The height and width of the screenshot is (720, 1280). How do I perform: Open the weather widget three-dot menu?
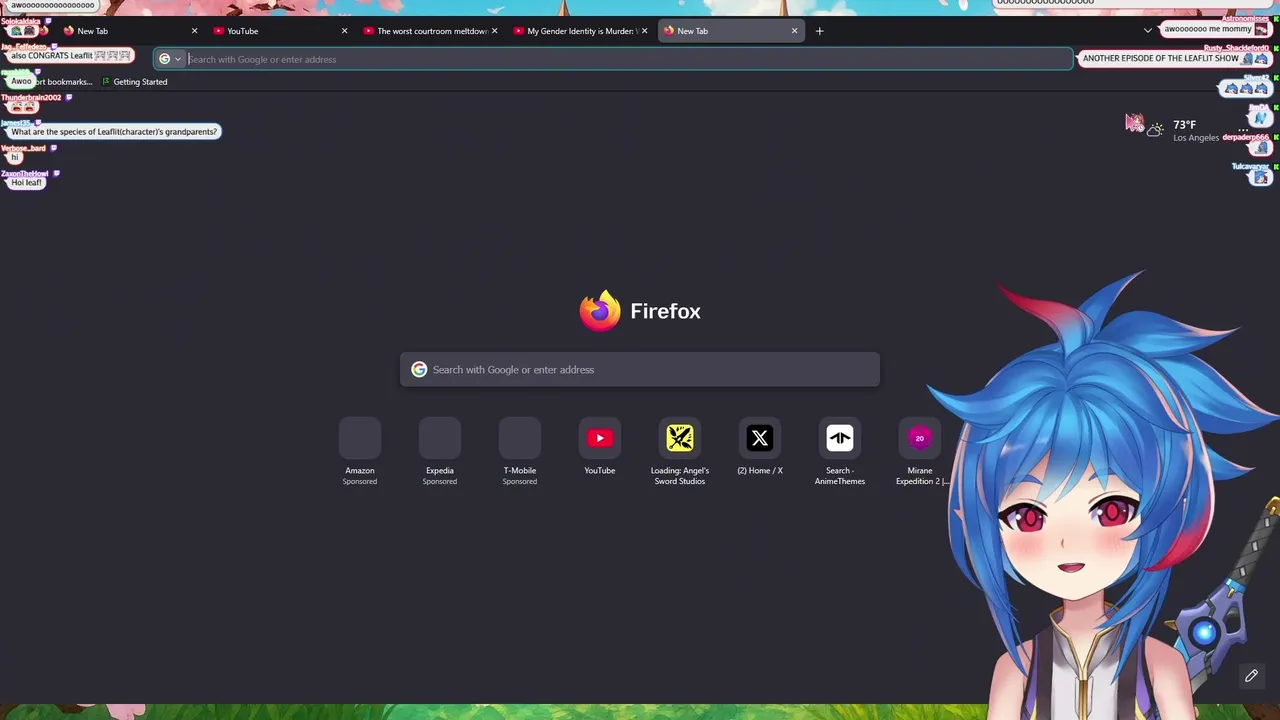pos(1244,129)
